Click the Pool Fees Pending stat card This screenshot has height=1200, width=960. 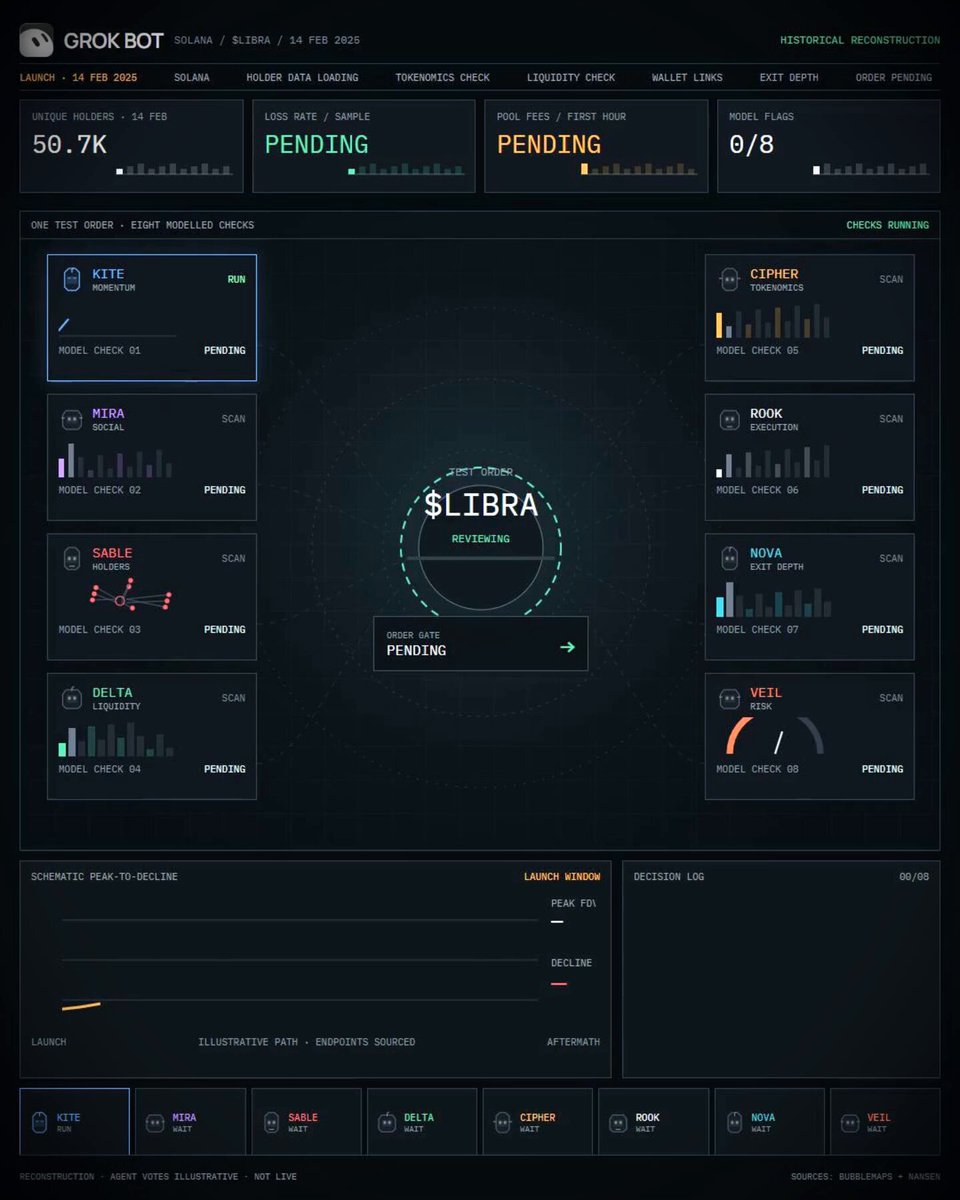(x=596, y=146)
